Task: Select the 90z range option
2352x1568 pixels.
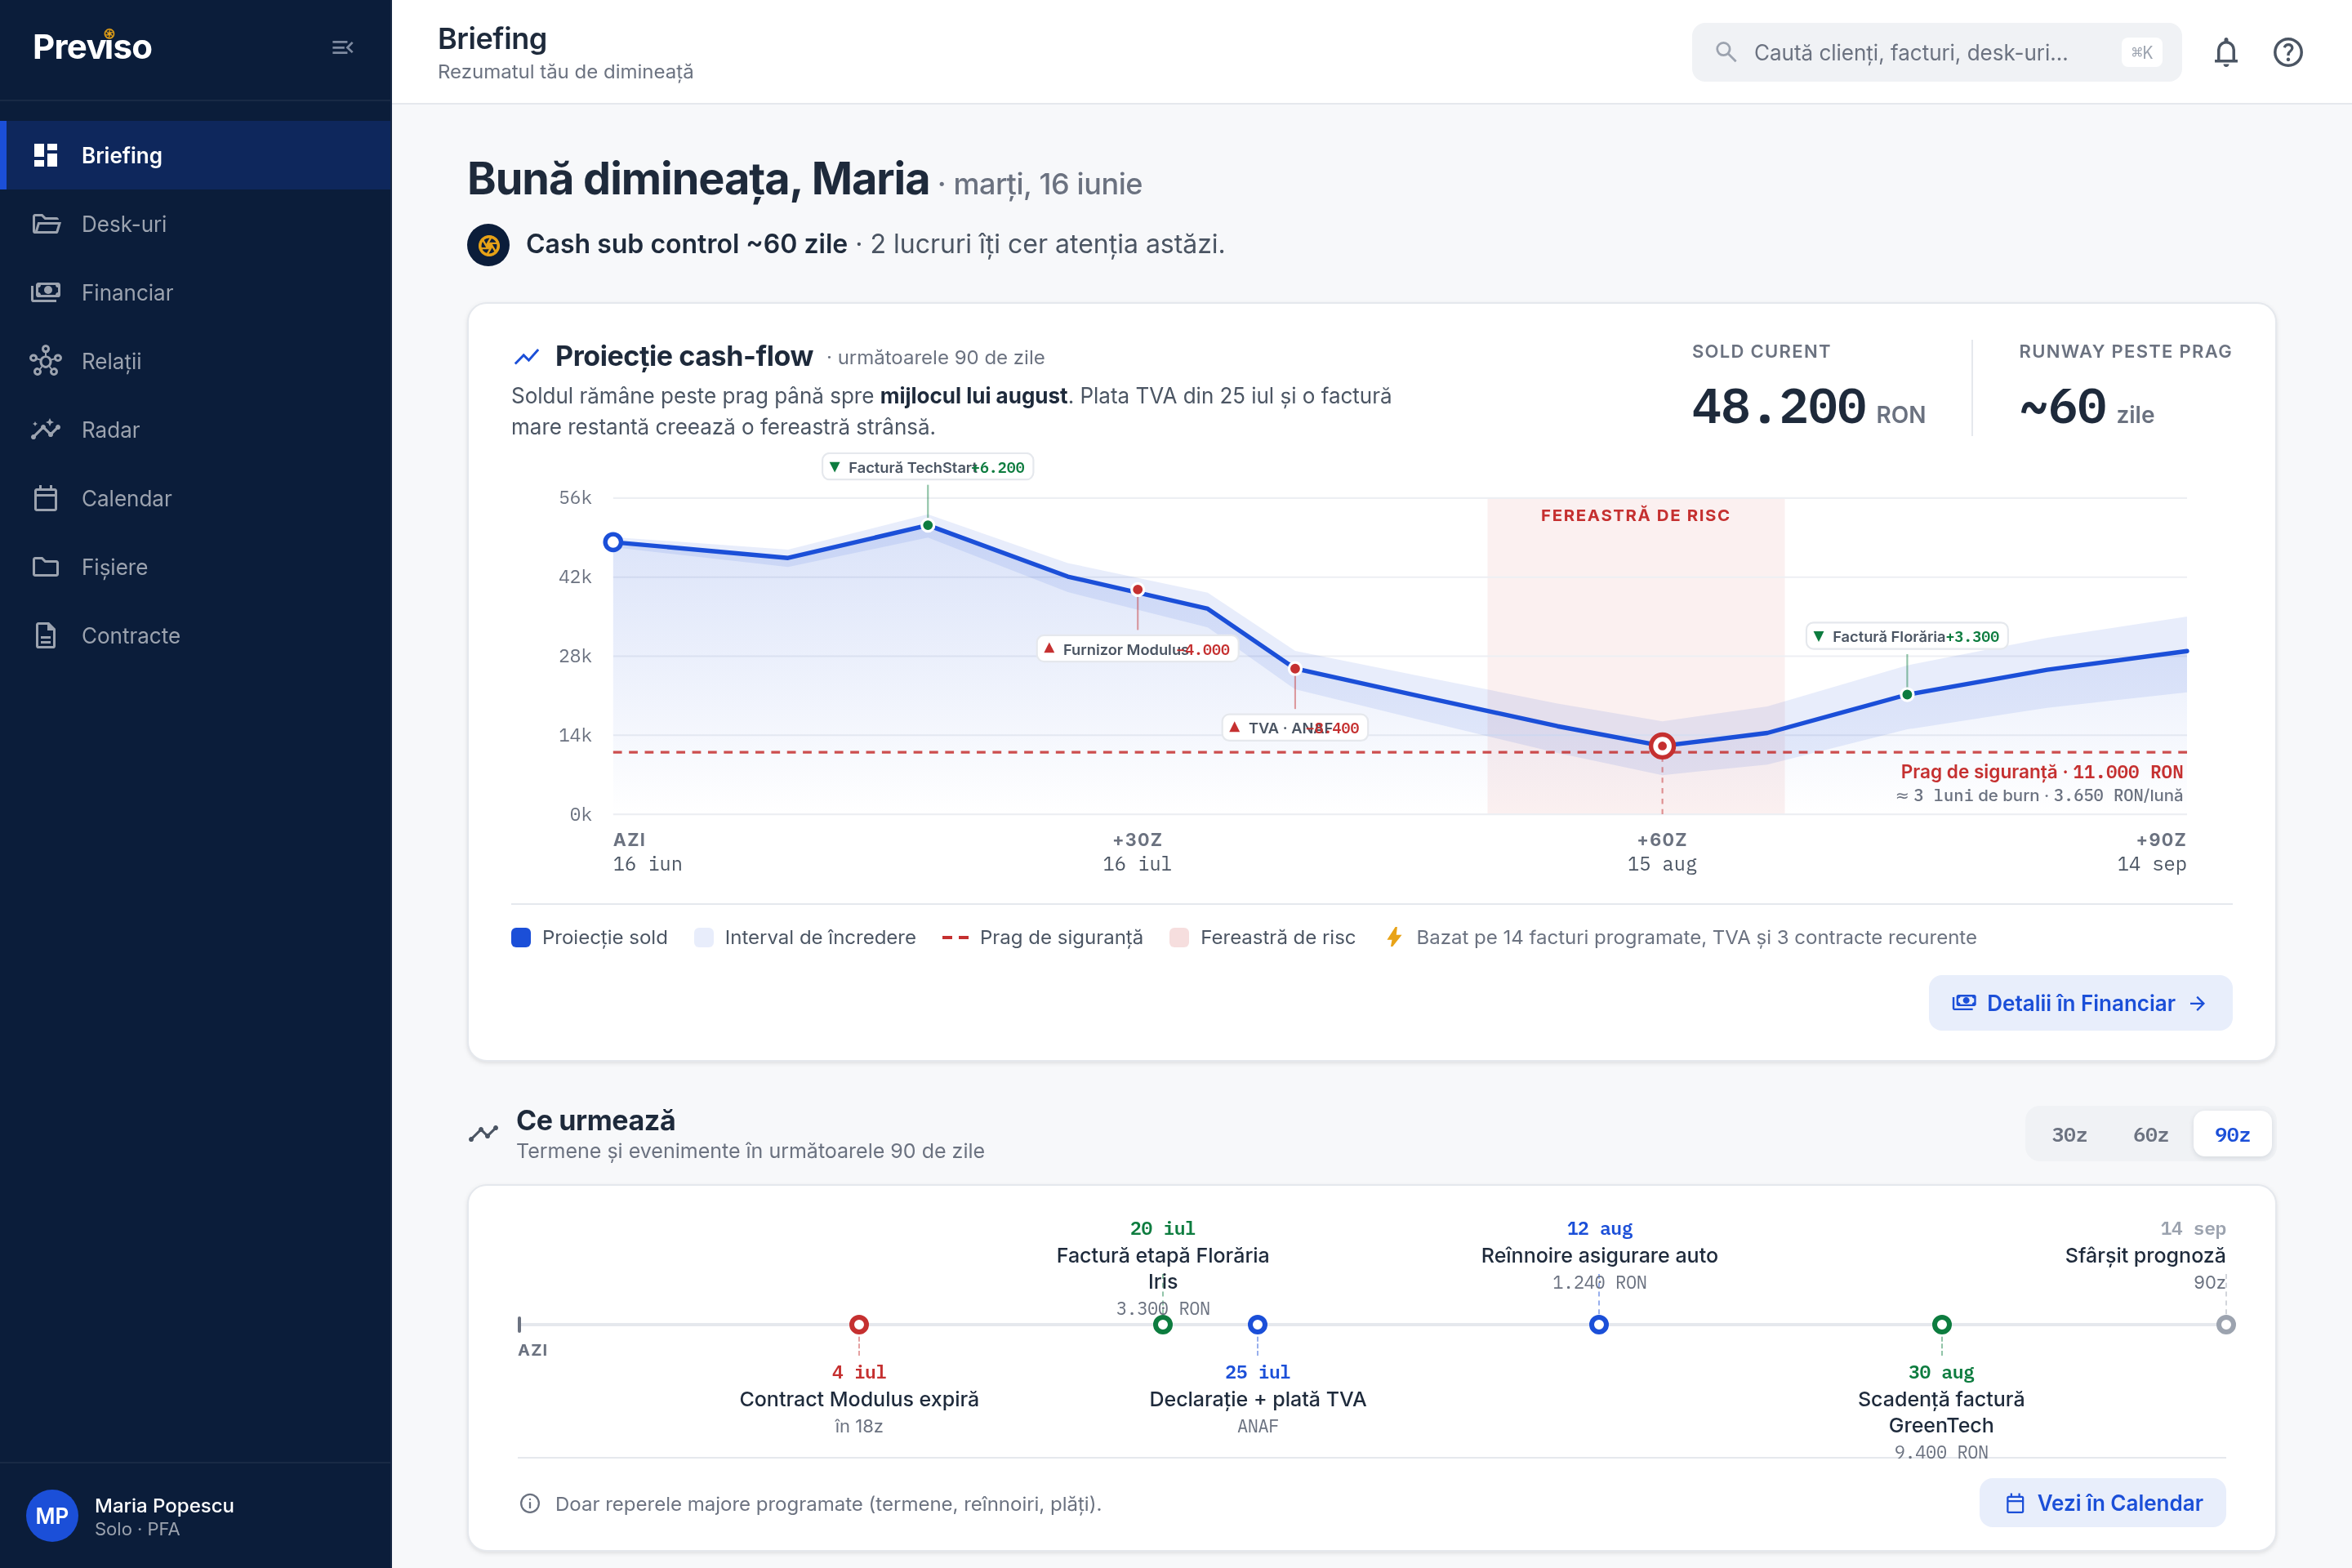Action: coord(2232,1135)
